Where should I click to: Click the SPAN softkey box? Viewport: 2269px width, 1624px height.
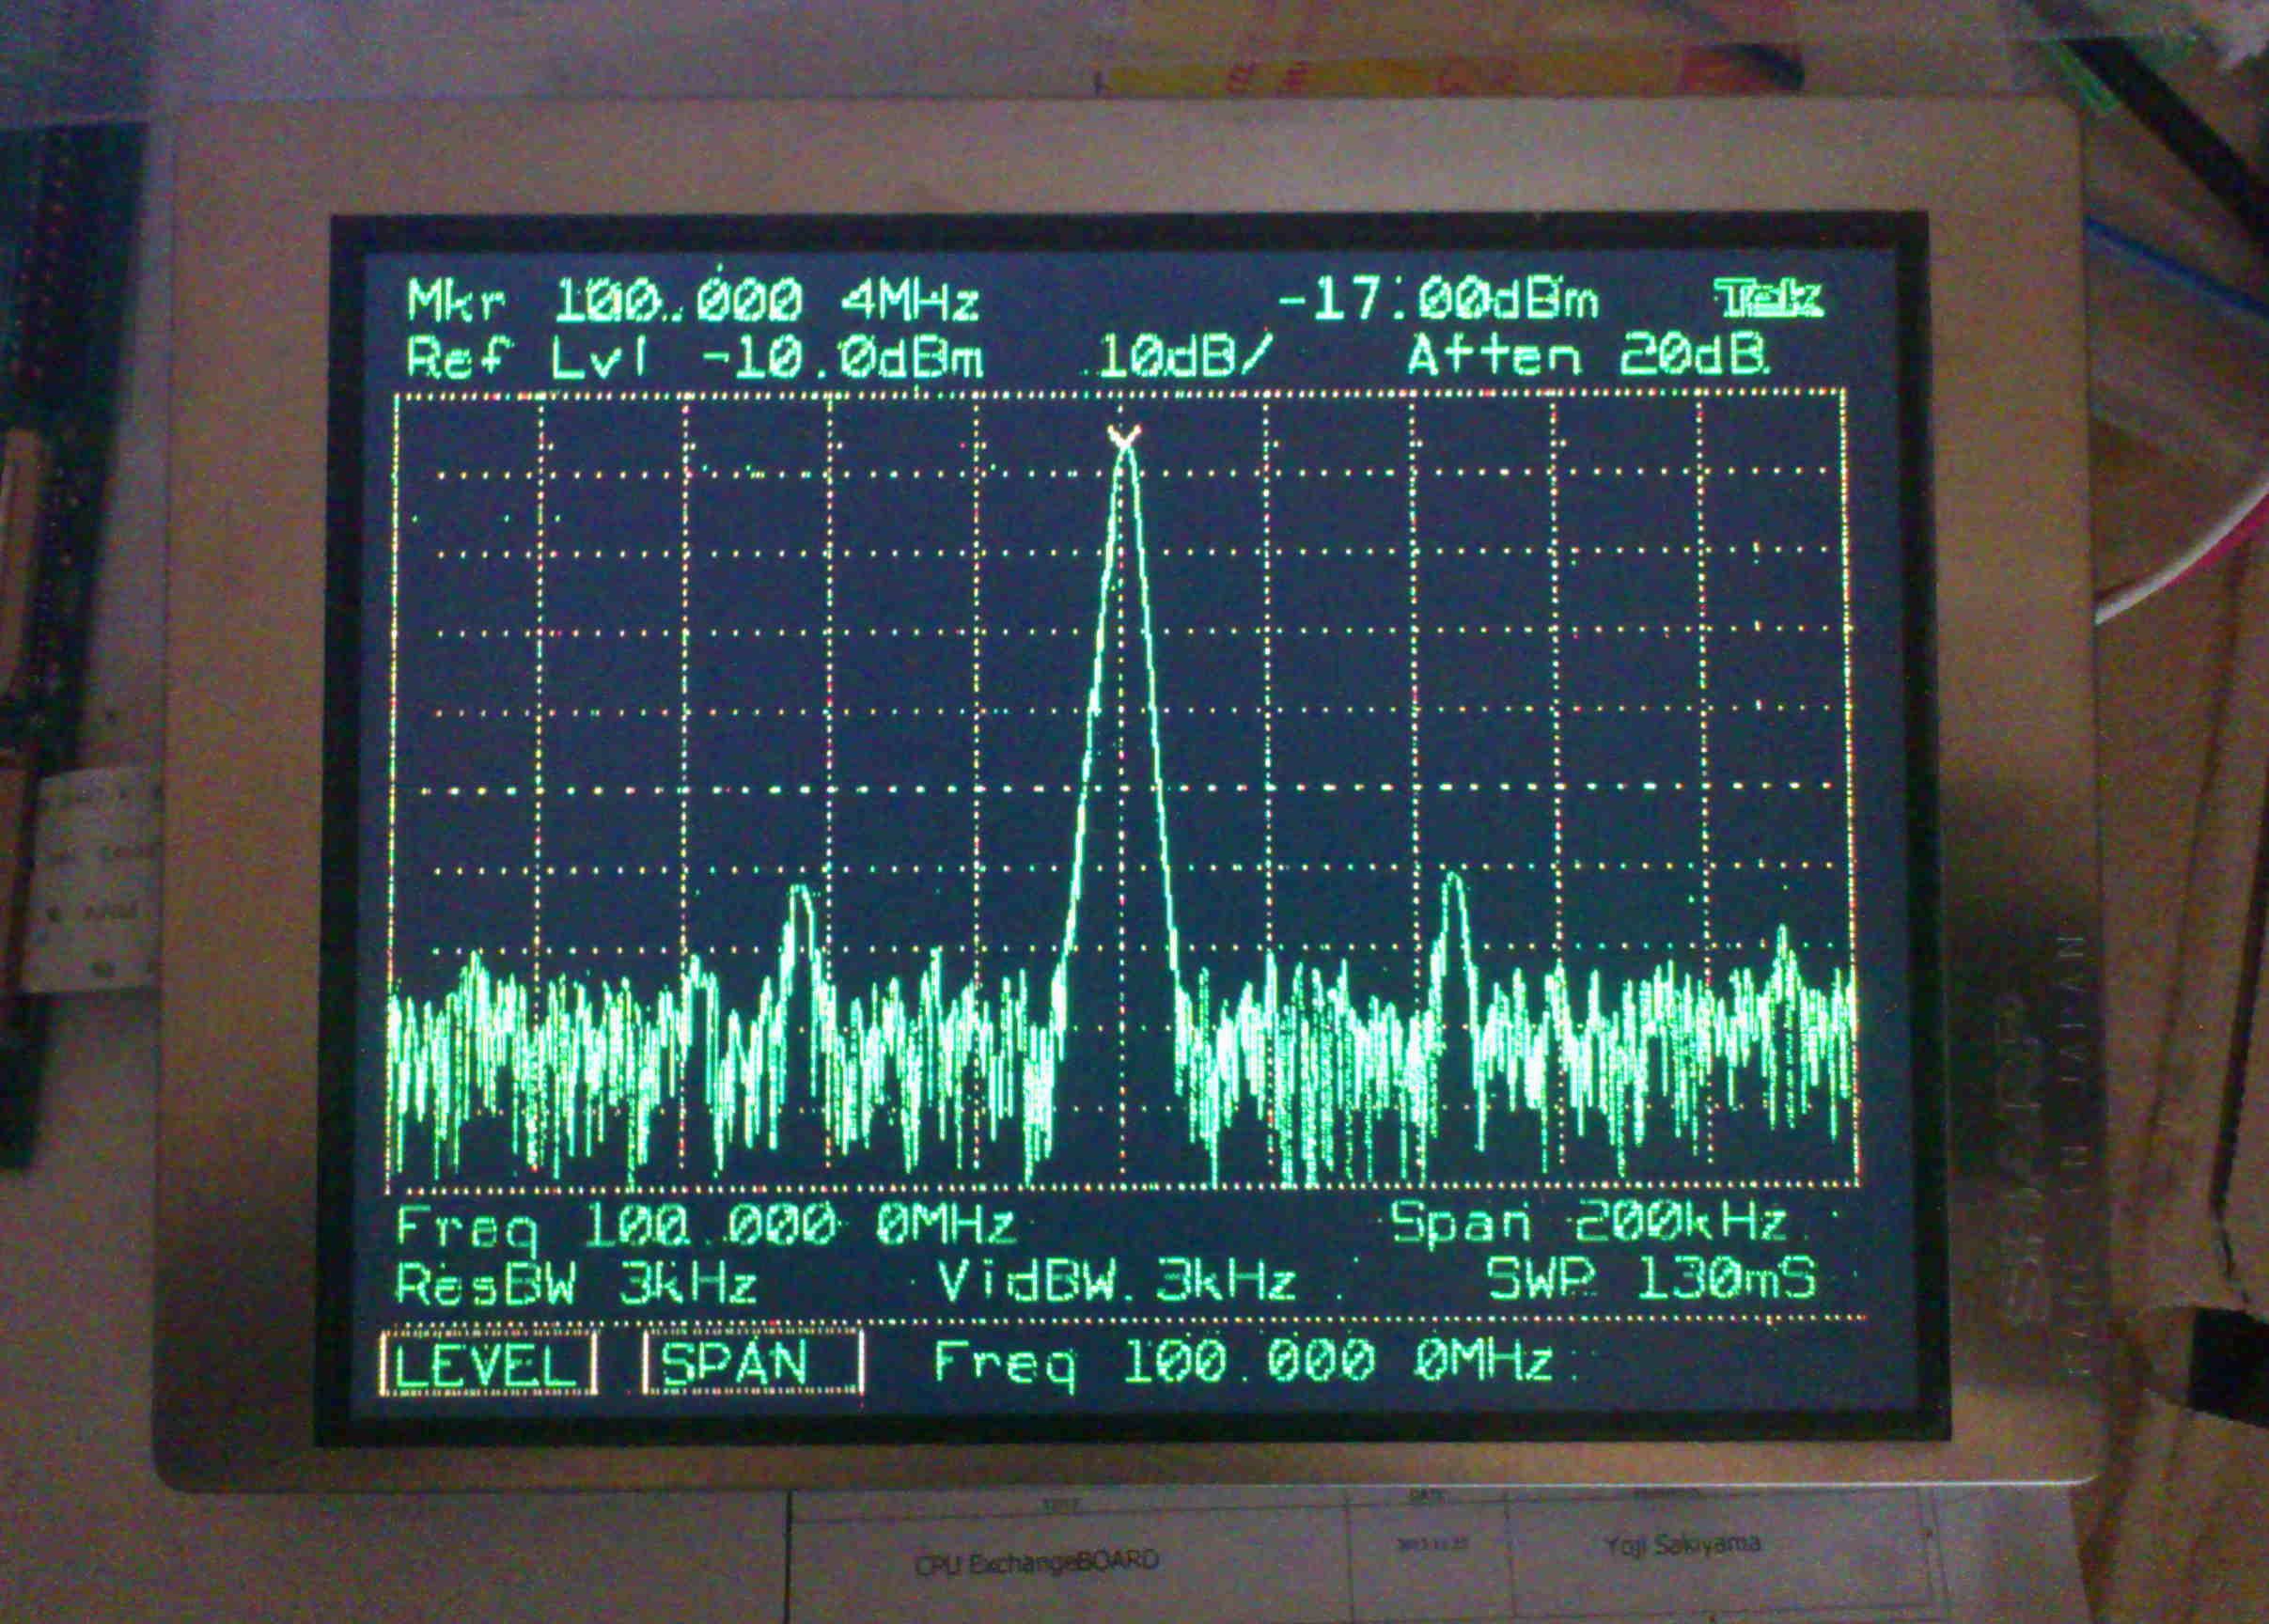point(752,1364)
